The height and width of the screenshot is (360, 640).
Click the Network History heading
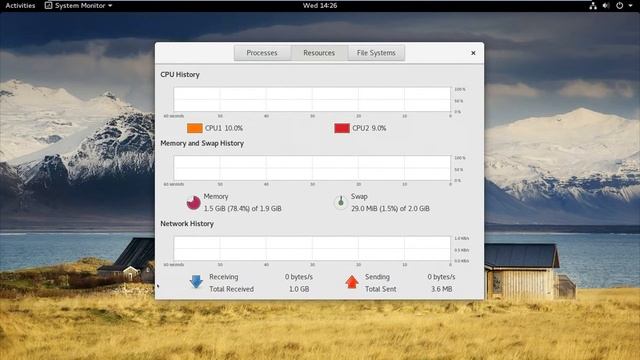(187, 224)
